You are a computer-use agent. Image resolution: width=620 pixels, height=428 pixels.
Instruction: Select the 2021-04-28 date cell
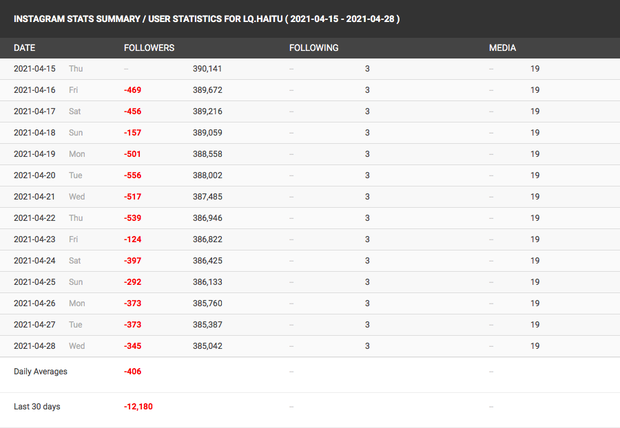click(37, 345)
